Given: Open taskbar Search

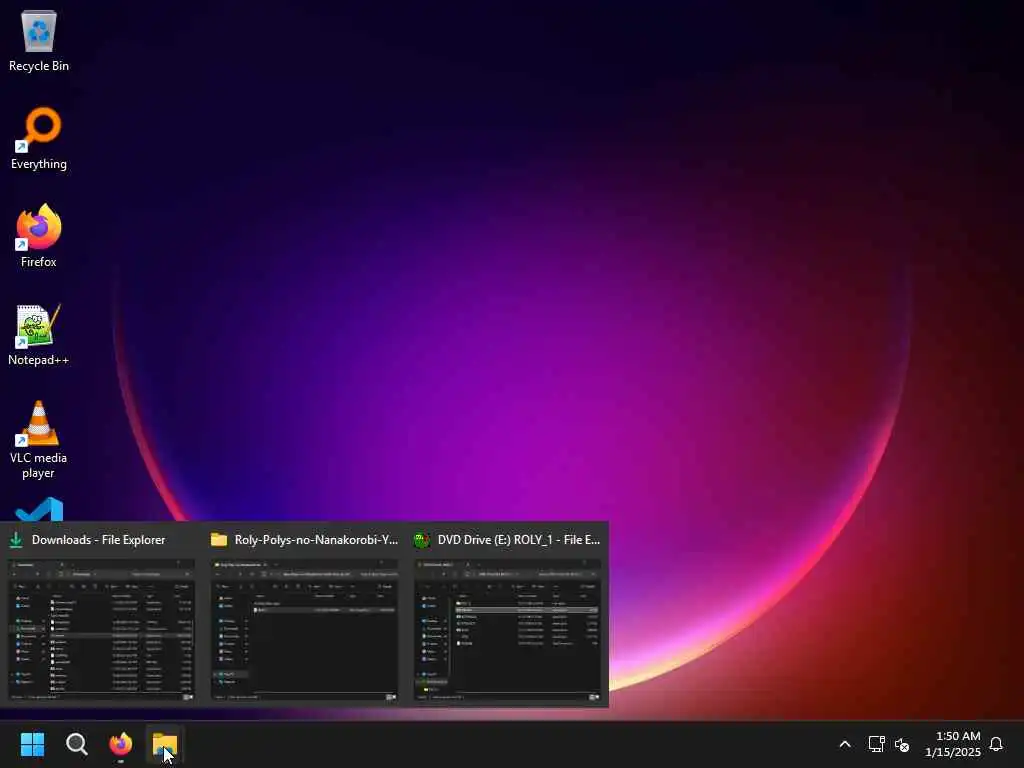Looking at the screenshot, I should pyautogui.click(x=76, y=744).
